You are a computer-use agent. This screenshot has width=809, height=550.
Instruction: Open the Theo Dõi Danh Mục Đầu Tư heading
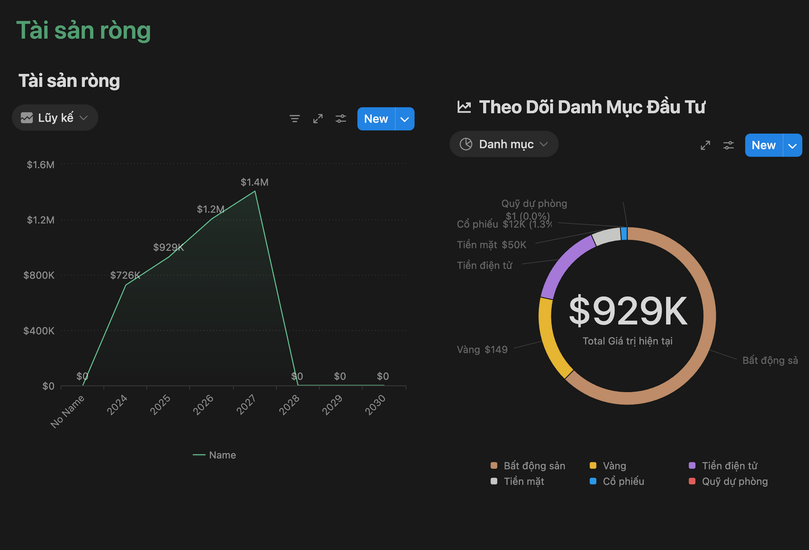coord(592,107)
